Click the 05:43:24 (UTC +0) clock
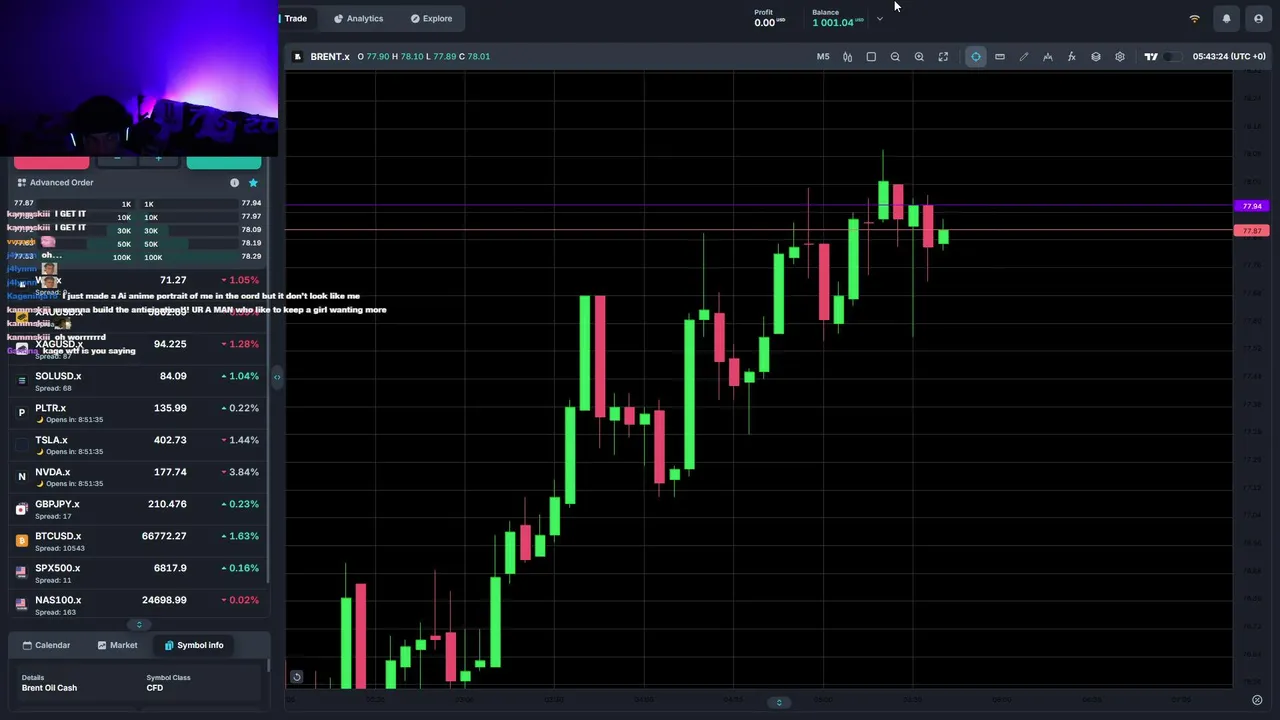 [x=1229, y=57]
